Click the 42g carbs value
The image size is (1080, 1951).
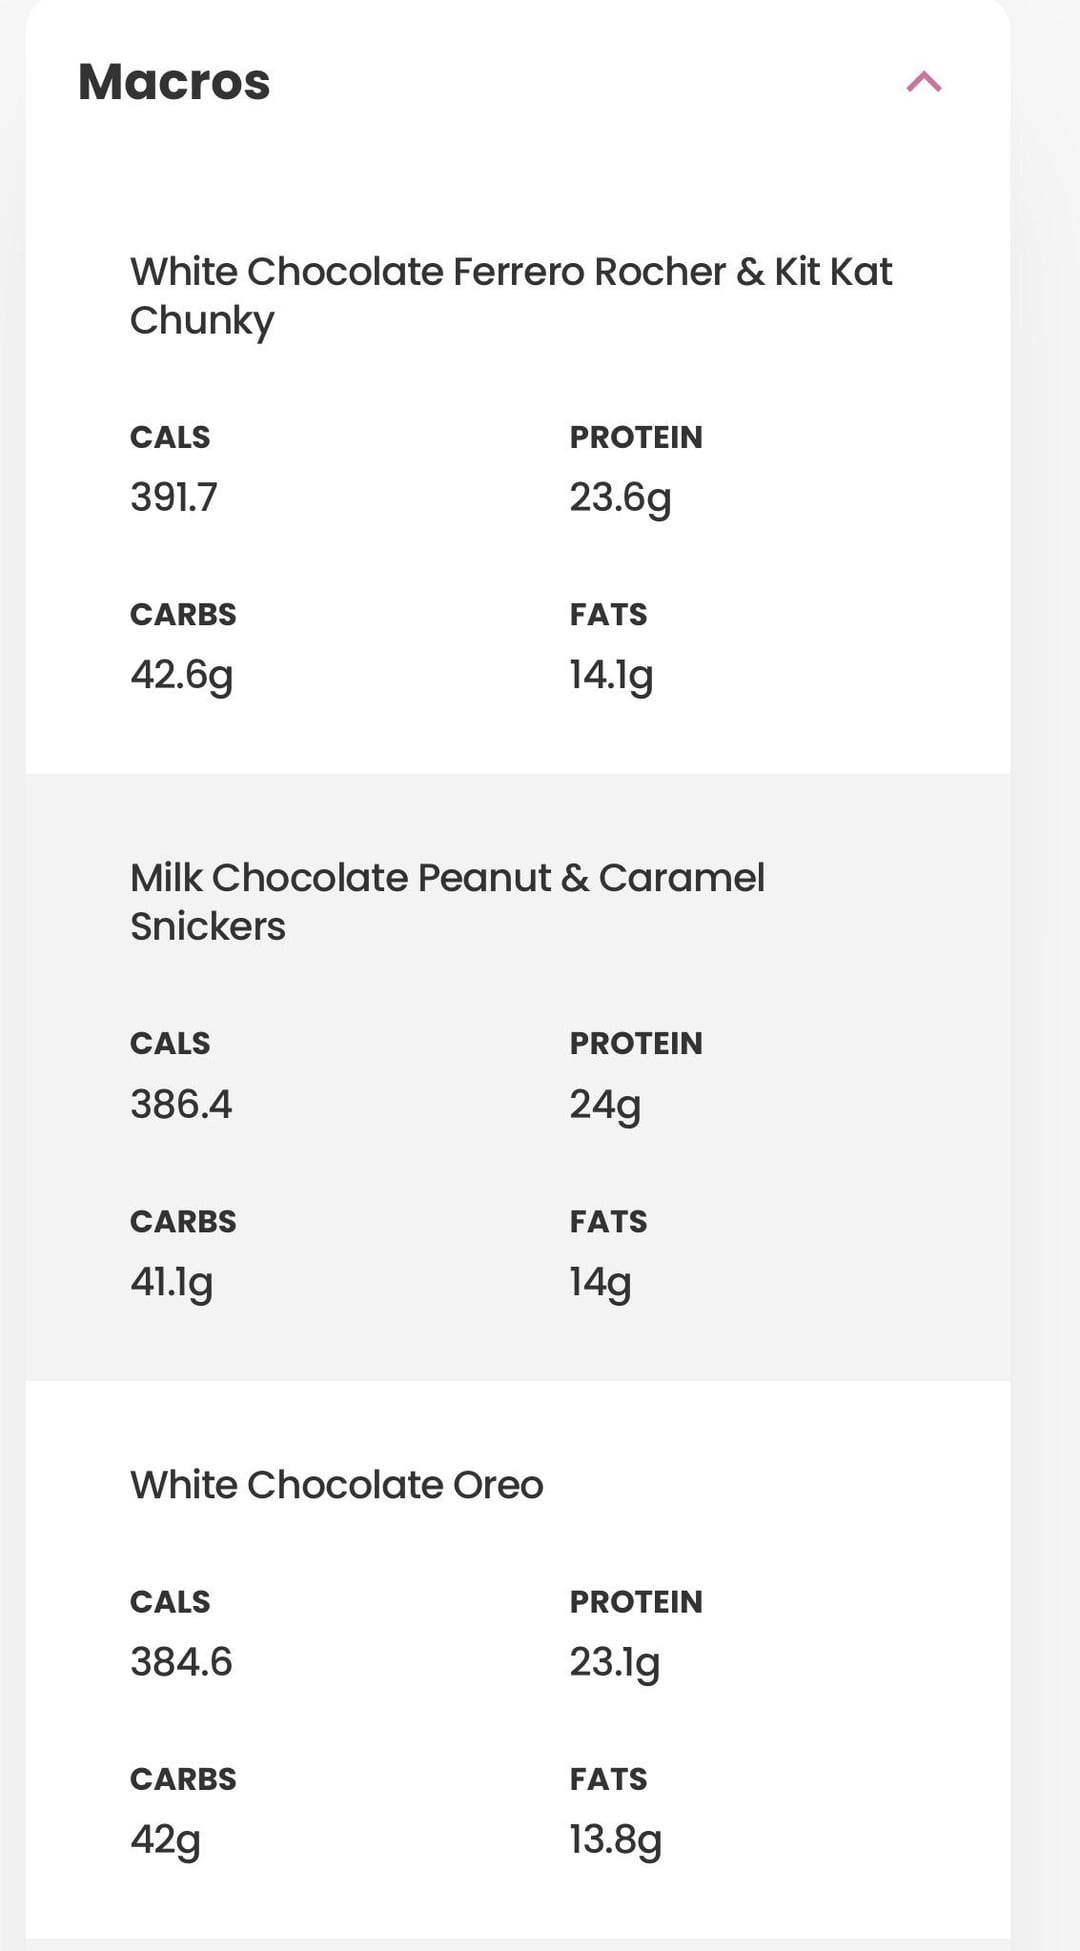click(166, 1840)
